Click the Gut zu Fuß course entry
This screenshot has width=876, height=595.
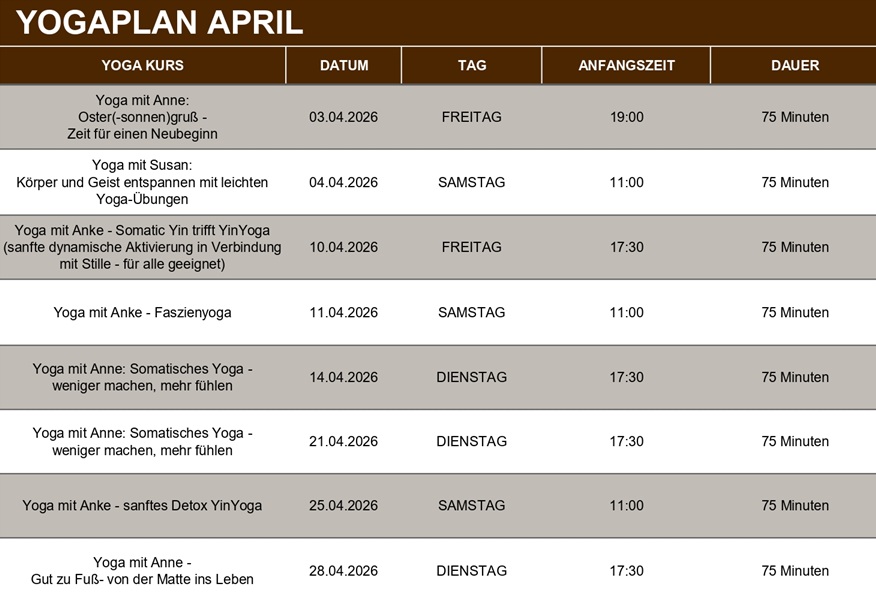pos(143,571)
